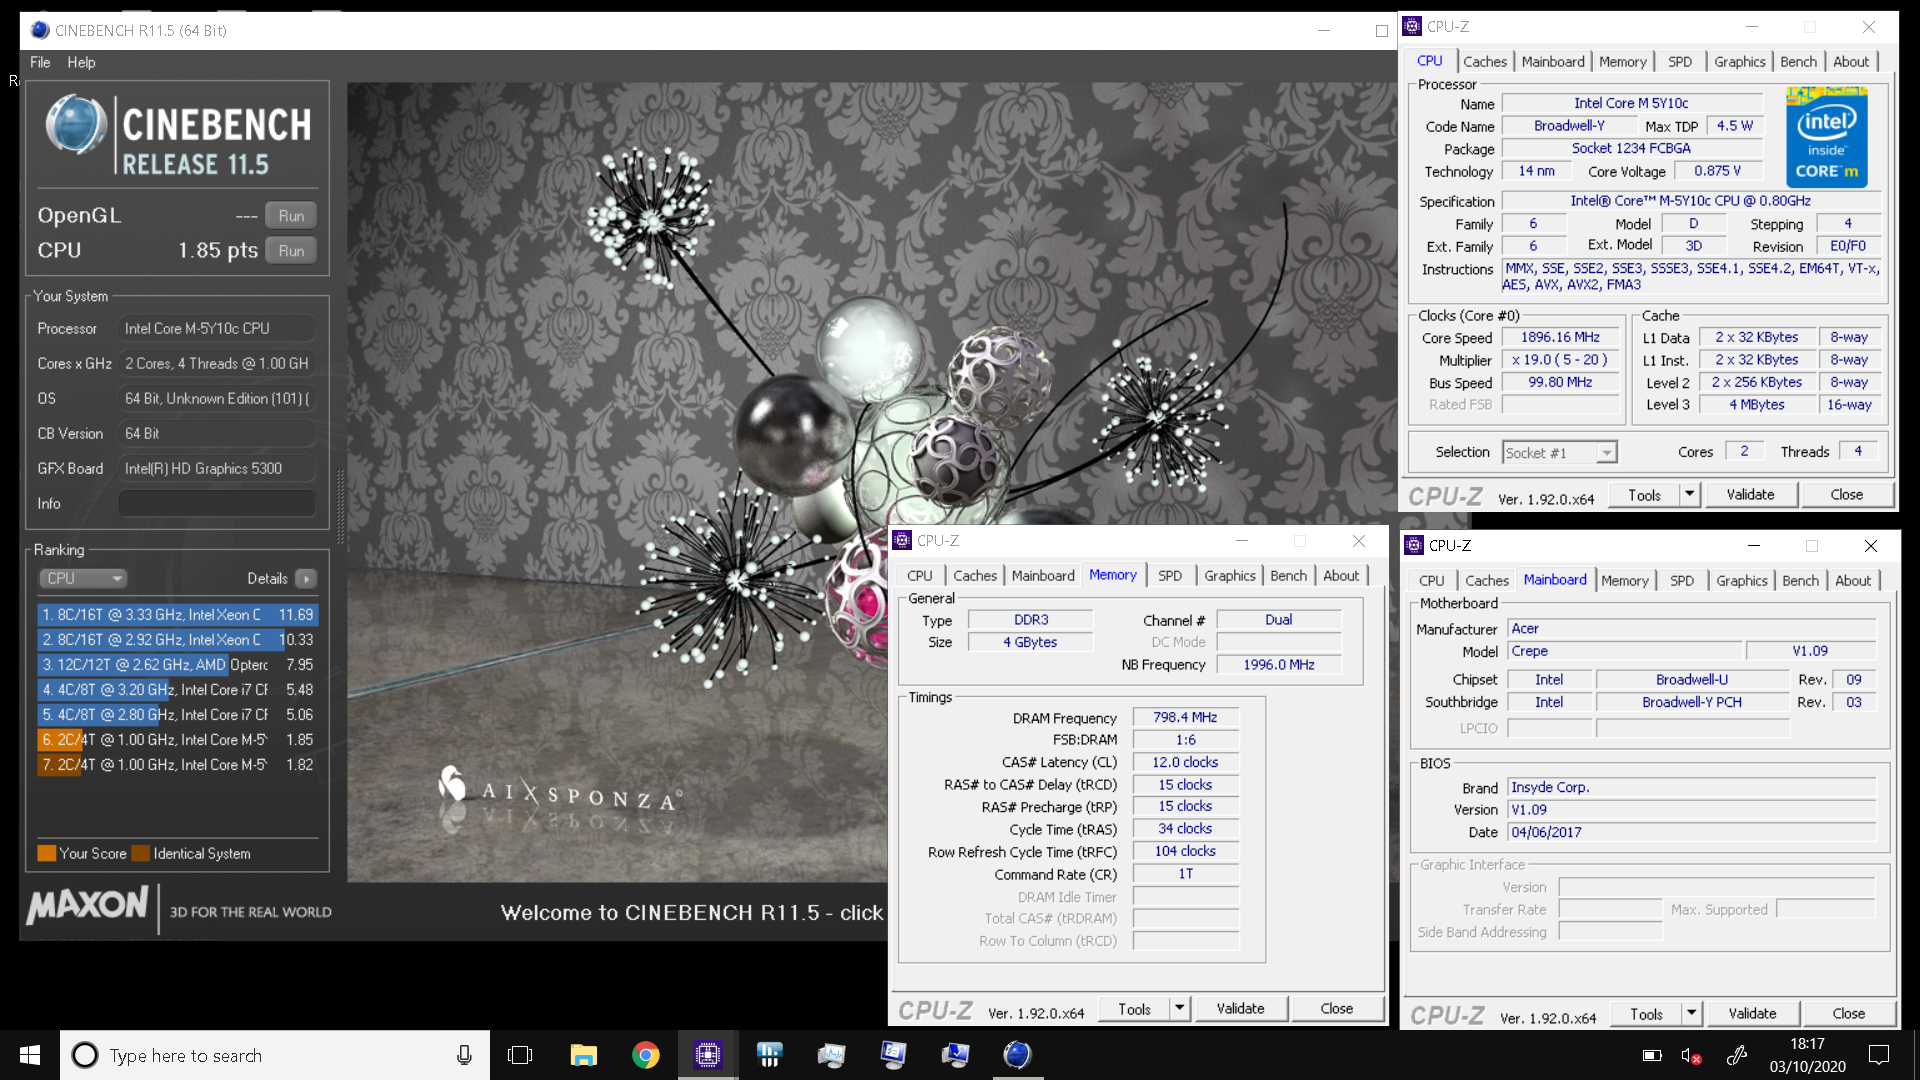
Task: Click the Core Speed value 1896.16 MHz
Action: [x=1560, y=338]
